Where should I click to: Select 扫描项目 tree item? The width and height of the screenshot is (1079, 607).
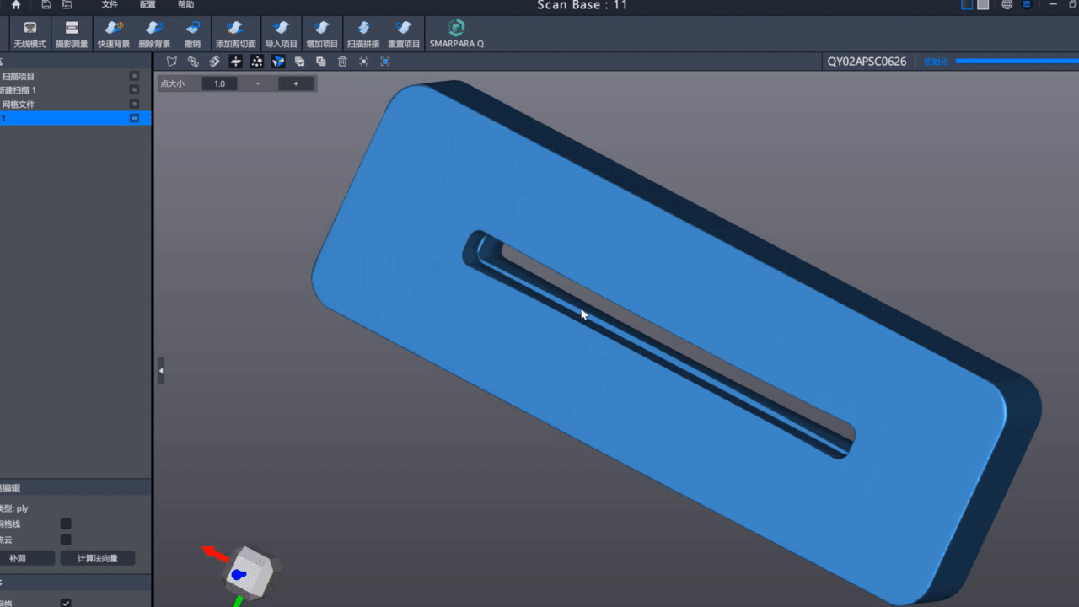(18, 76)
